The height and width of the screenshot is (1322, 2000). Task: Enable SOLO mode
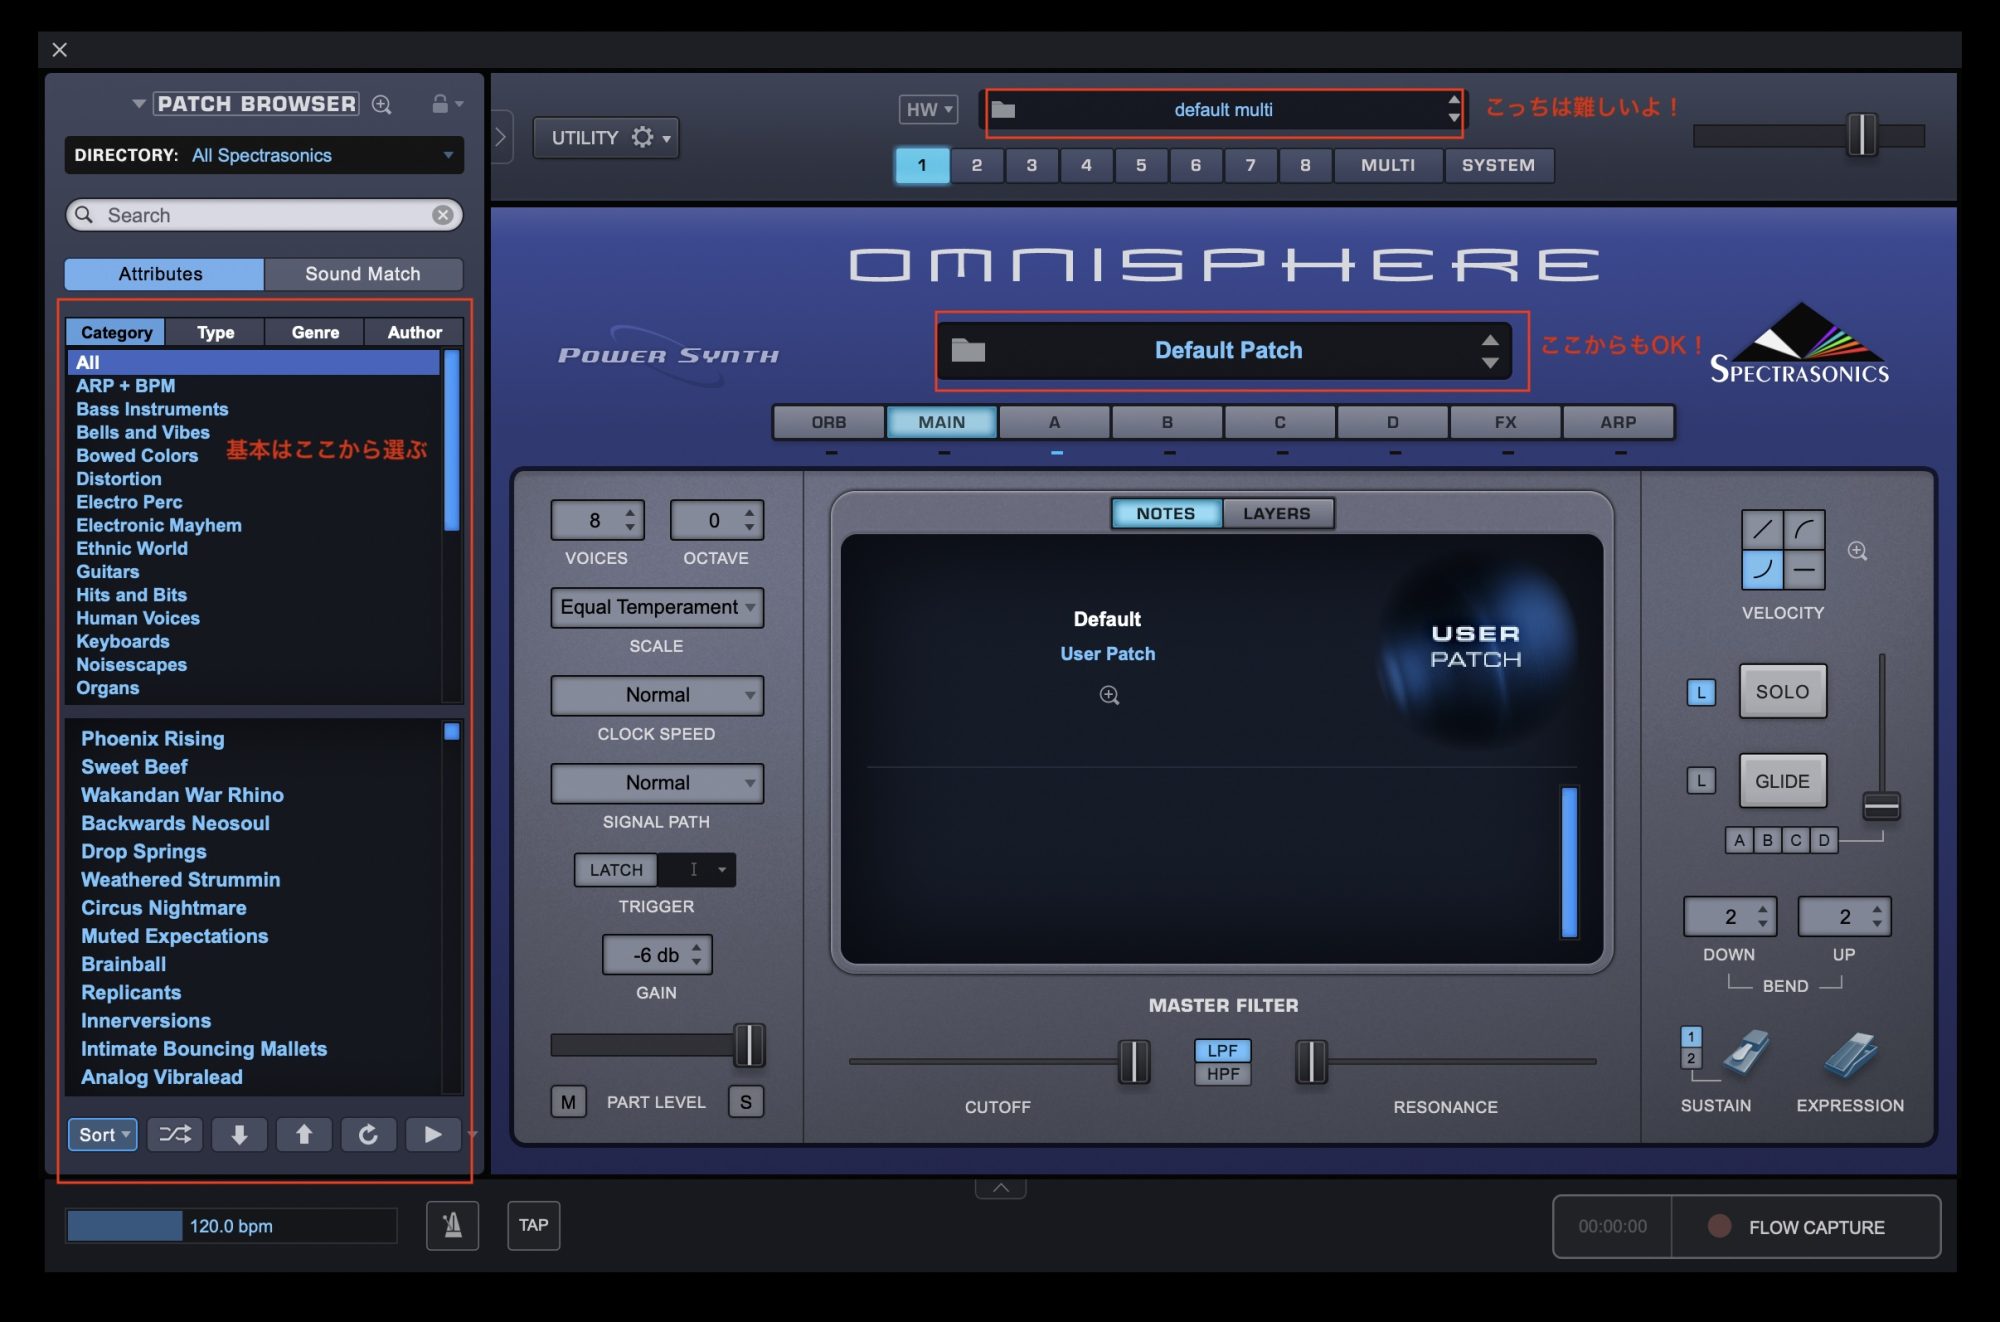click(x=1783, y=691)
